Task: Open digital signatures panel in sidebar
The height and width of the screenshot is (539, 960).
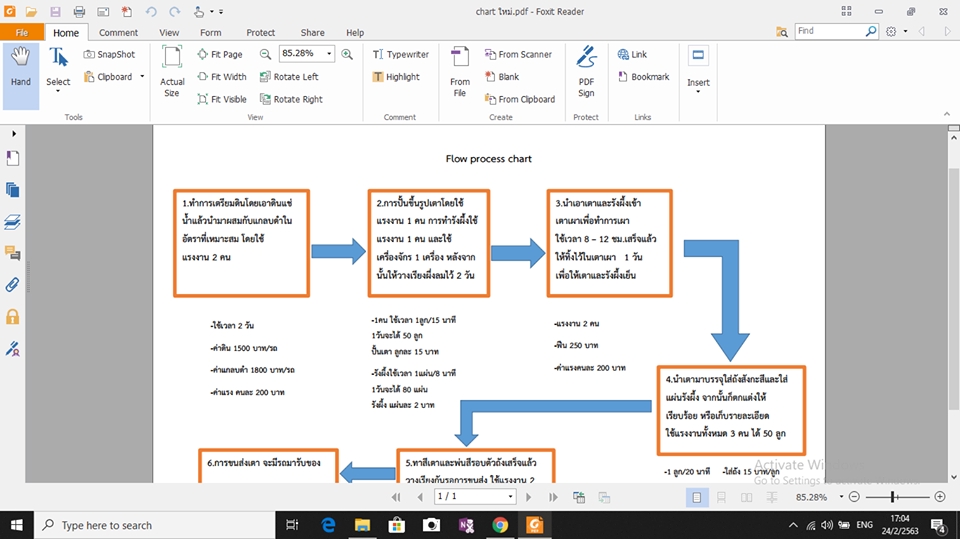Action: tap(13, 349)
